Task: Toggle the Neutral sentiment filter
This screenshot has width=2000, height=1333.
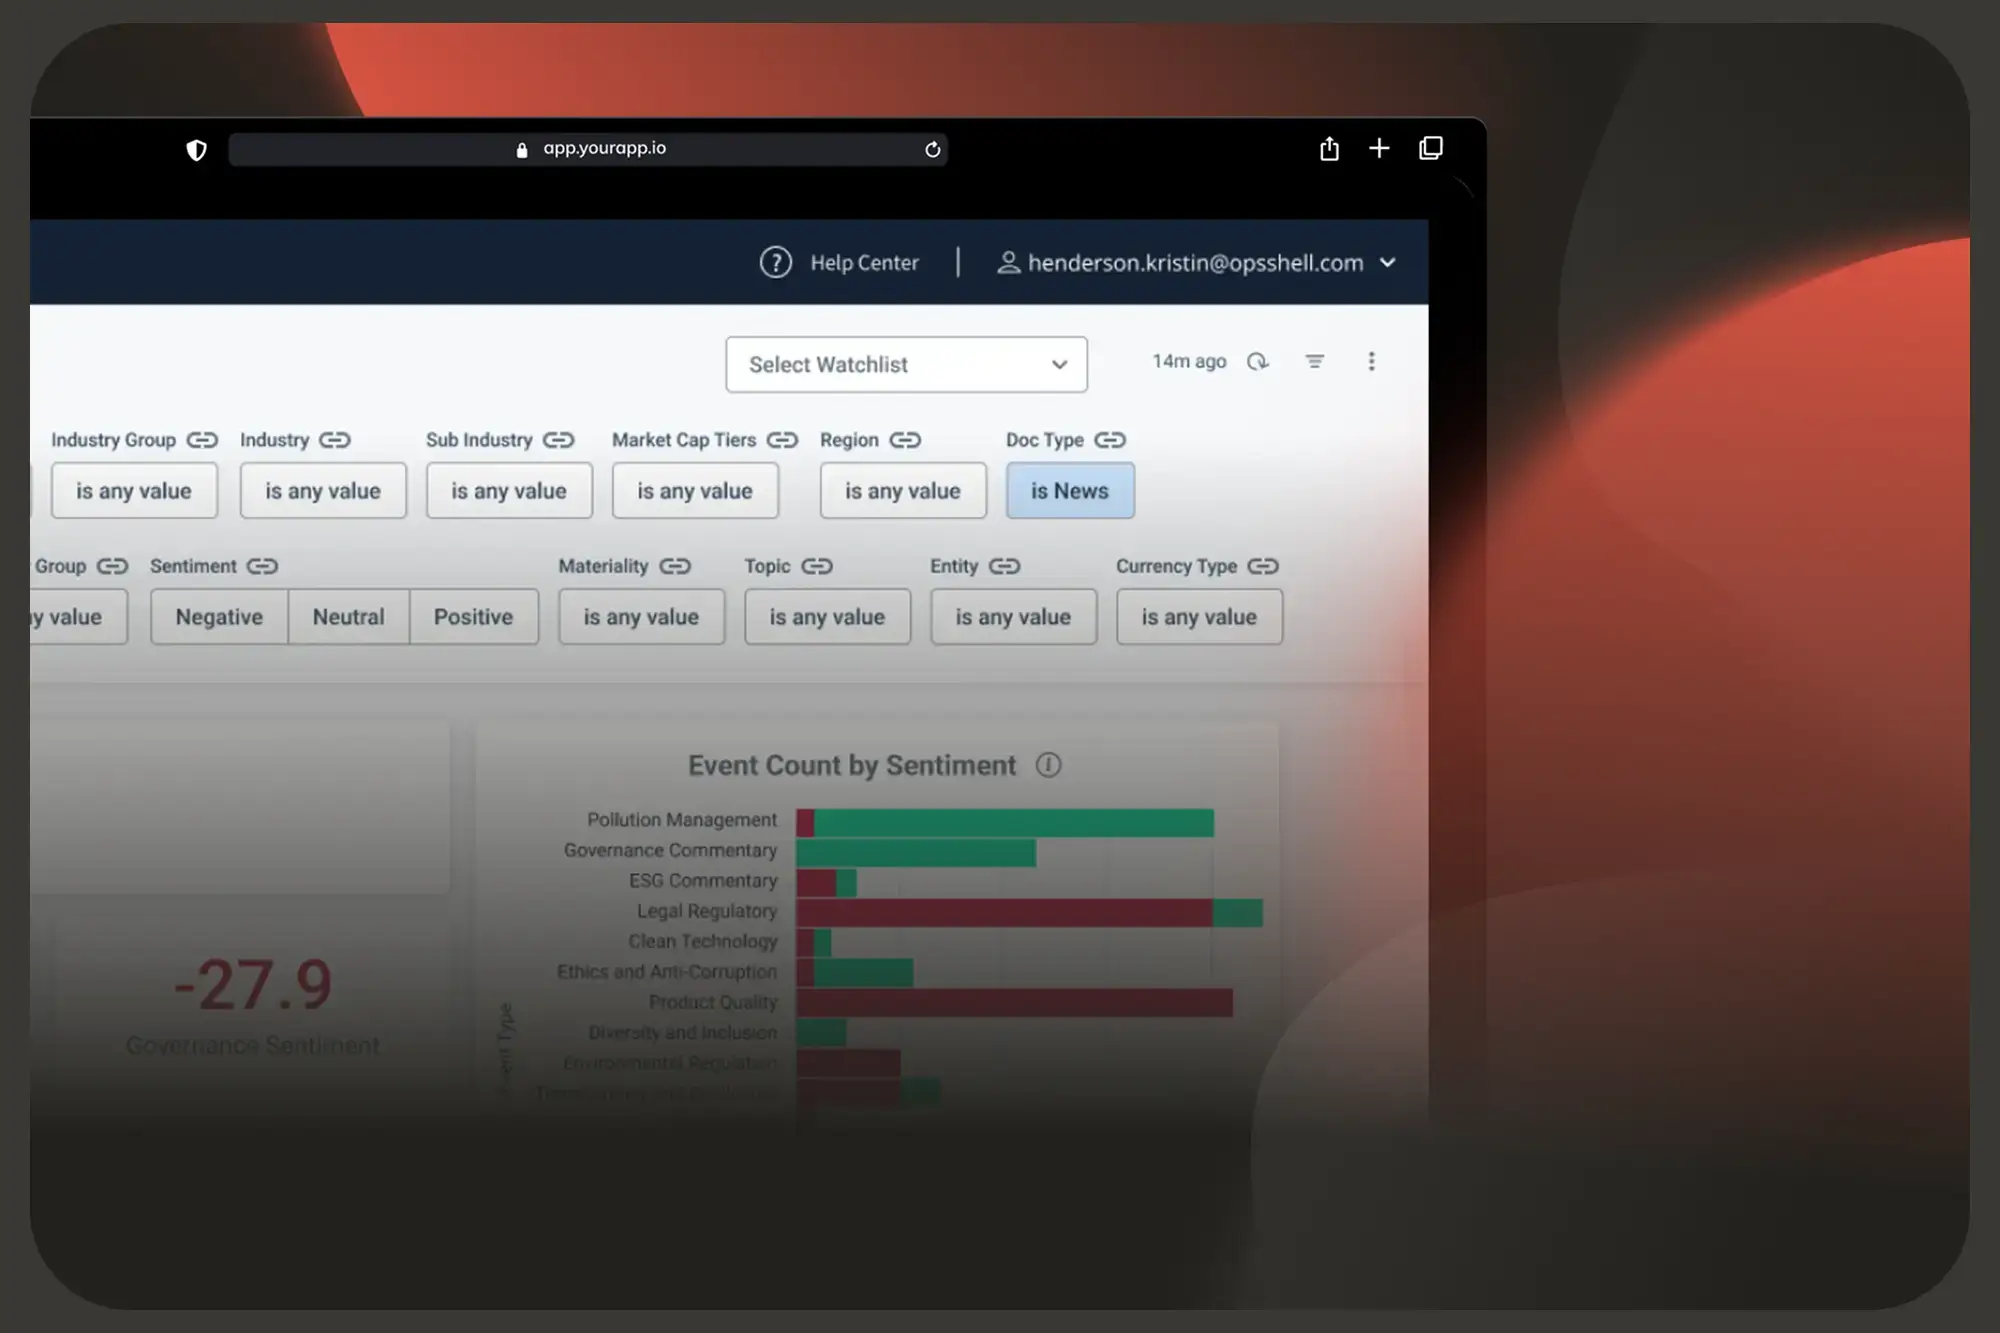Action: click(348, 617)
